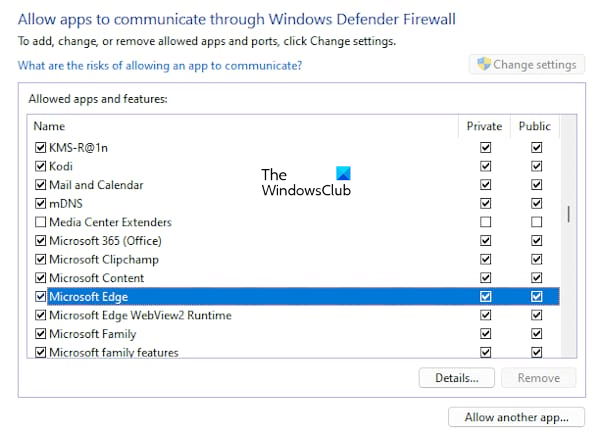Click the shield icon on Change settings
Image resolution: width=600 pixels, height=437 pixels.
click(485, 64)
